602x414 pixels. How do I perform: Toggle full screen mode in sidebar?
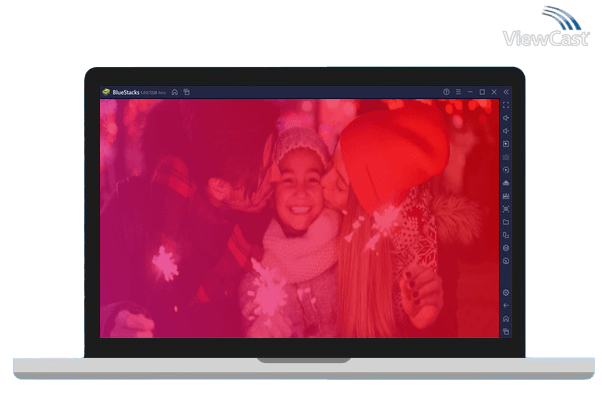point(506,105)
